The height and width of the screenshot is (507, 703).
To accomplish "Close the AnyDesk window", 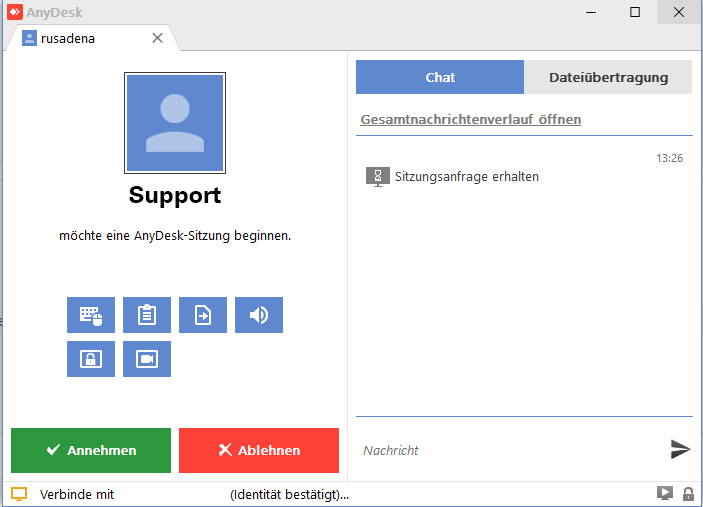I will click(x=679, y=12).
